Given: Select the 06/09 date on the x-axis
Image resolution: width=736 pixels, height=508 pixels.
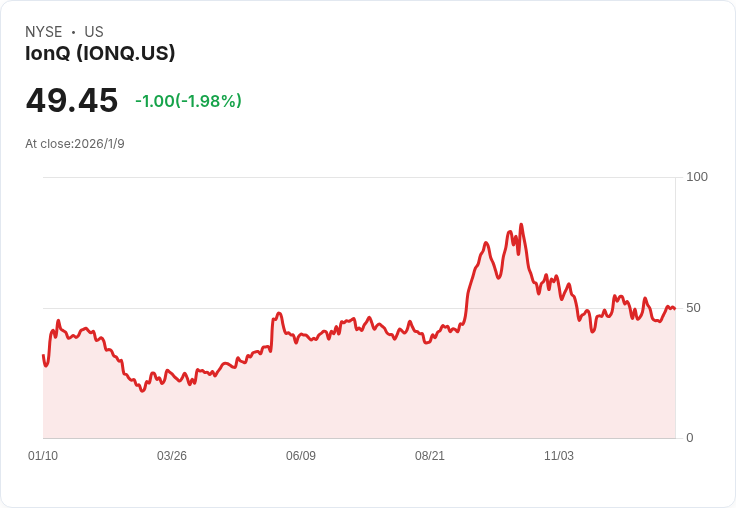Looking at the screenshot, I should click(301, 456).
